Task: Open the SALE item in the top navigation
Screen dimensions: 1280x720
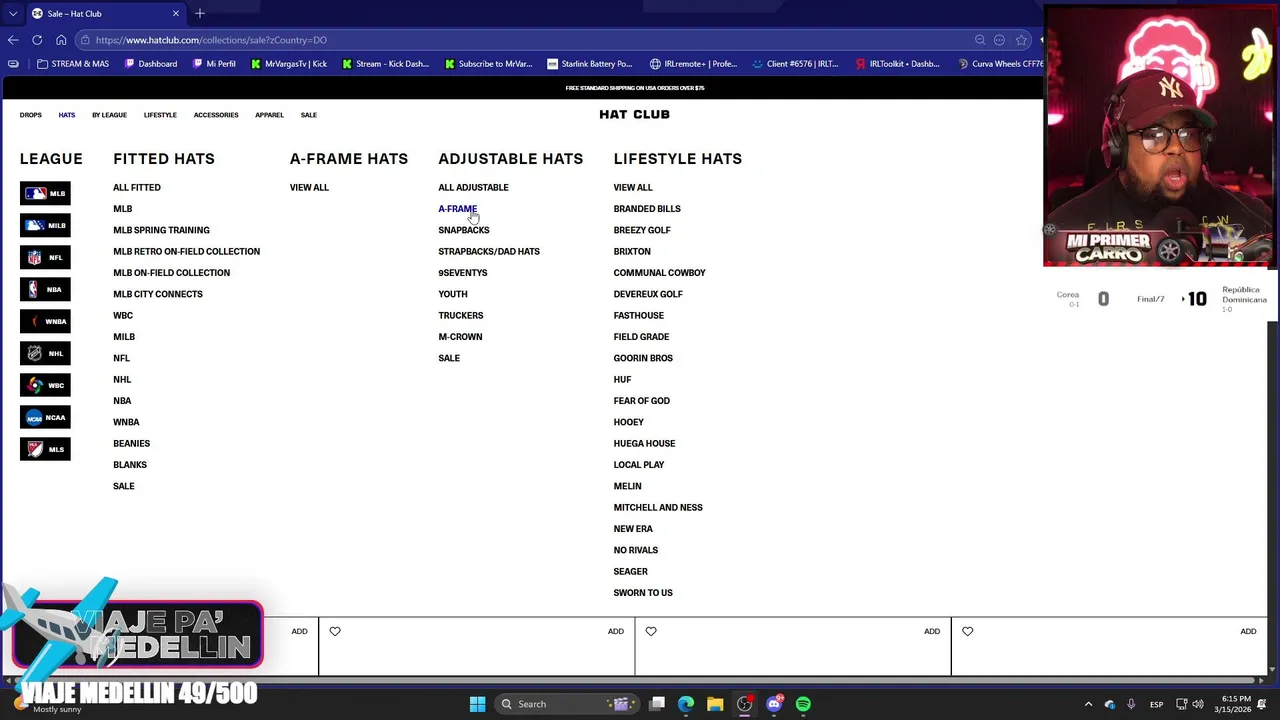Action: coord(309,115)
